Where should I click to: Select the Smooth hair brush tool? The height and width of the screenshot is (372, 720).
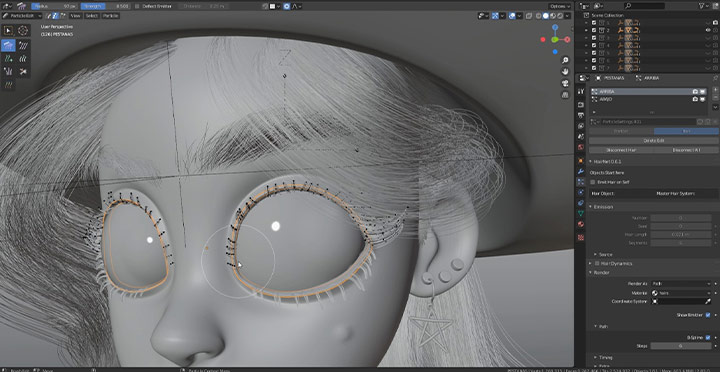23,45
